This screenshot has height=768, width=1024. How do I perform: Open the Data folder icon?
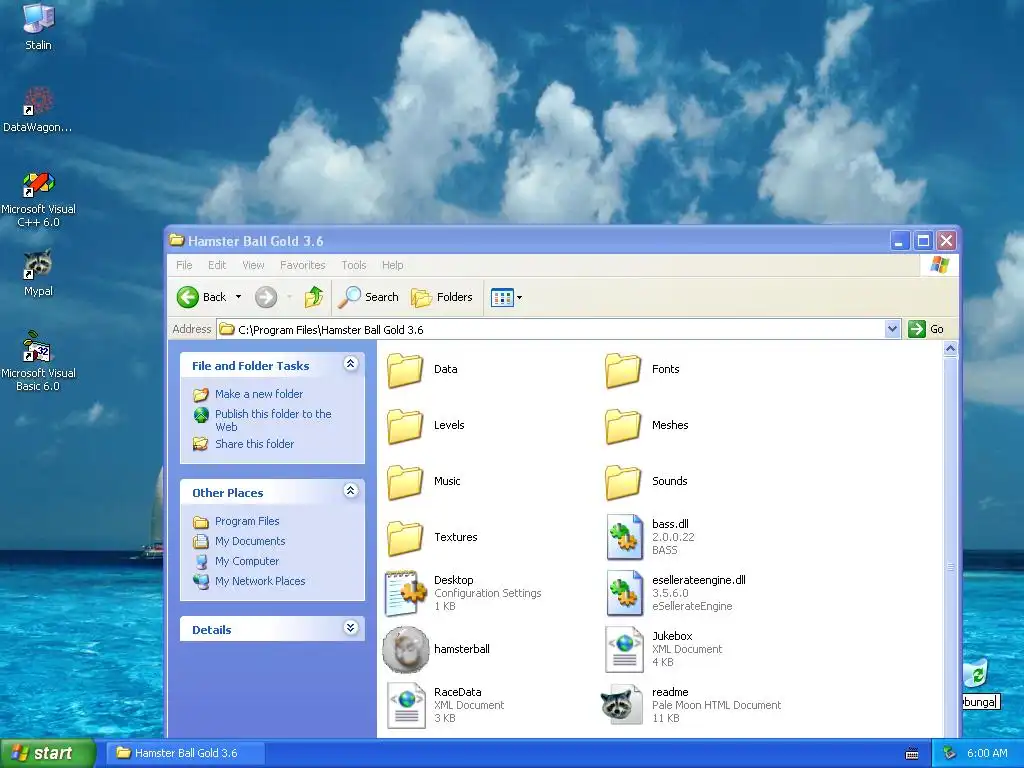pos(405,370)
